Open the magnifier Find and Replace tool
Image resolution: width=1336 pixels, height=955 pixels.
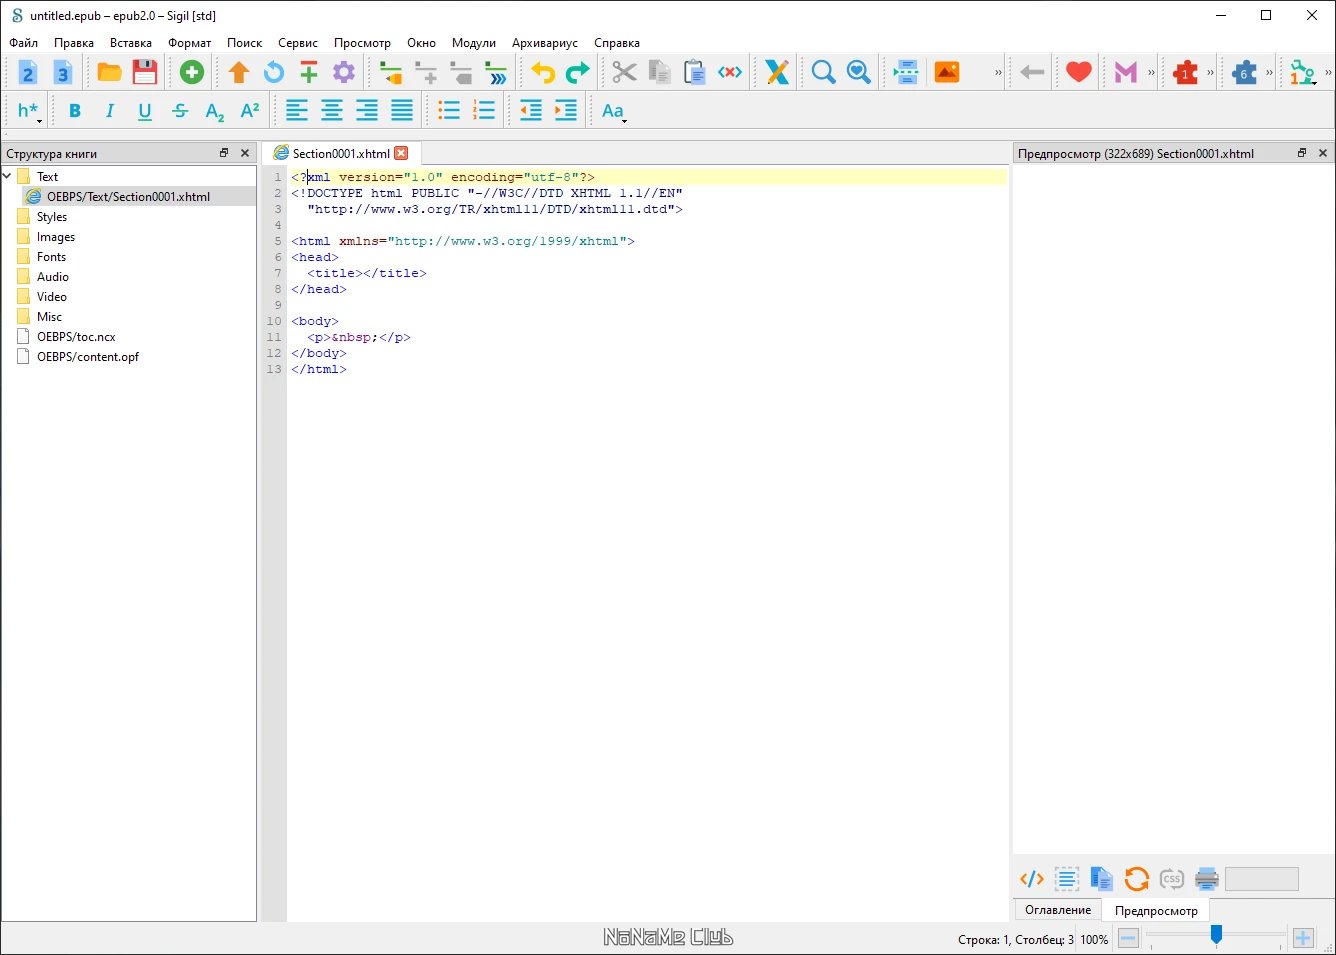coord(823,72)
